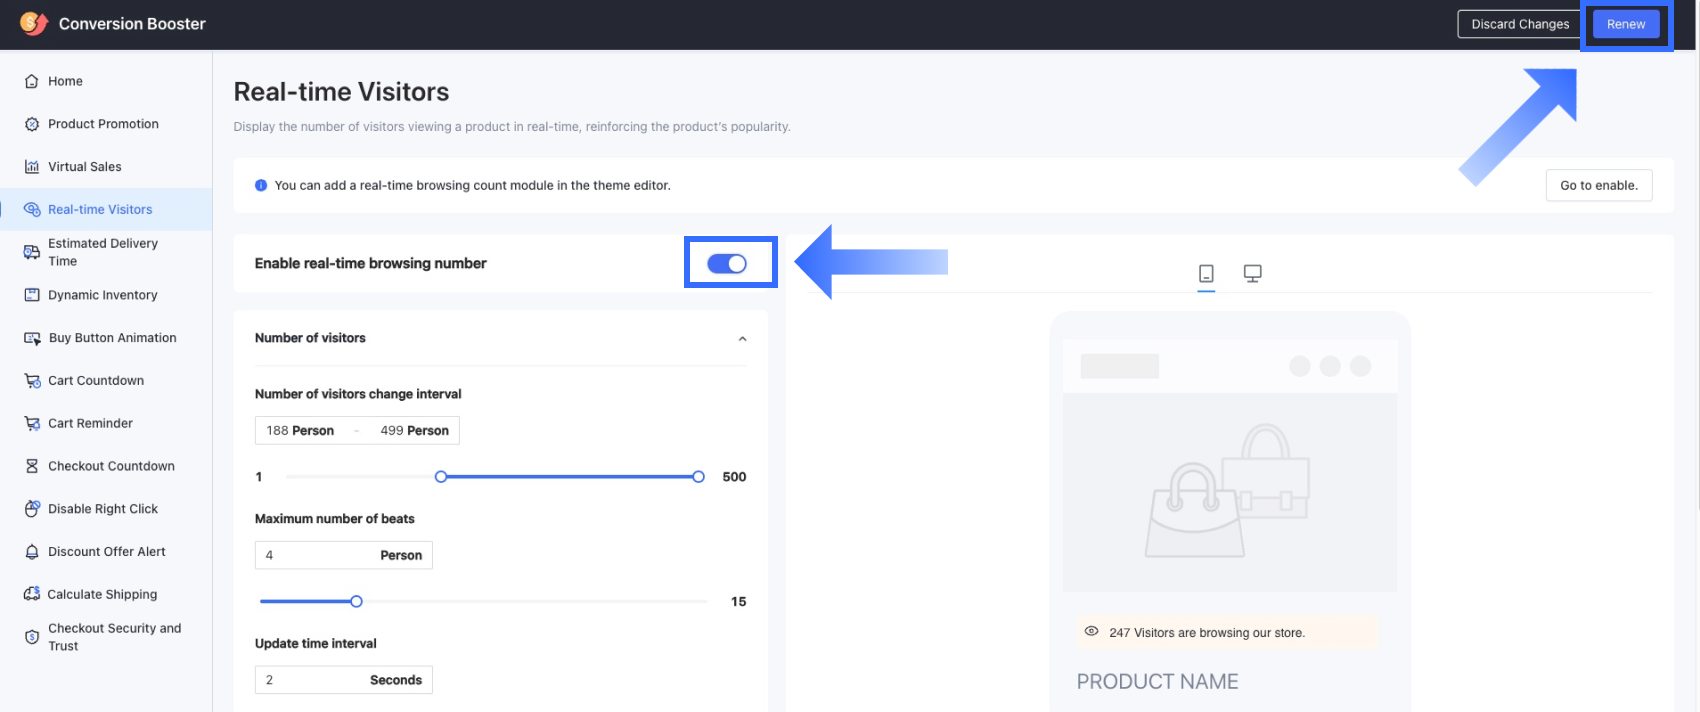Click the Maximum number of beats slider handle
Image resolution: width=1700 pixels, height=712 pixels.
pyautogui.click(x=356, y=601)
